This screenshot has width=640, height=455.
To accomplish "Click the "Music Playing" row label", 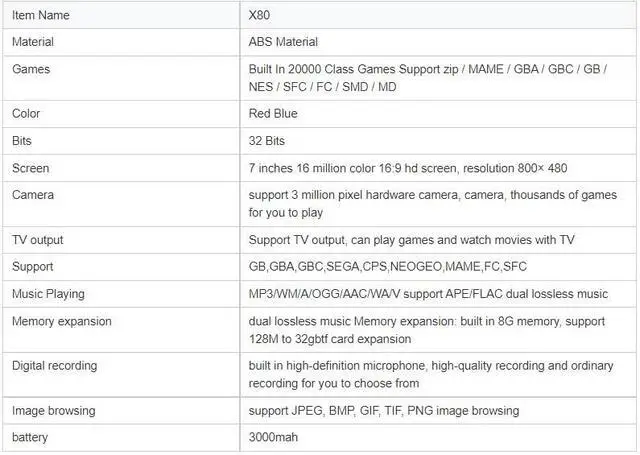I will coord(48,294).
